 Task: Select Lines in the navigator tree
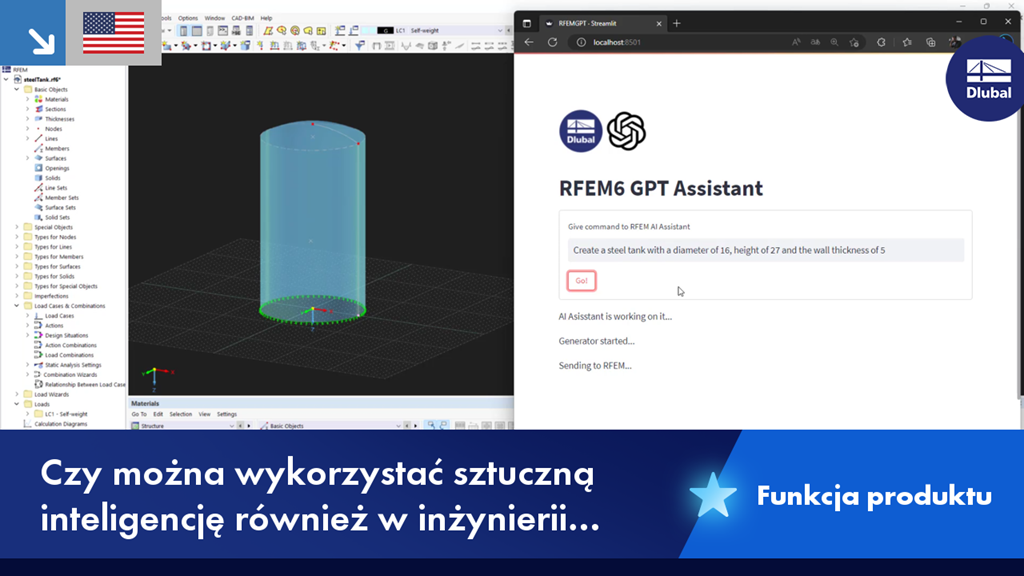click(x=51, y=138)
